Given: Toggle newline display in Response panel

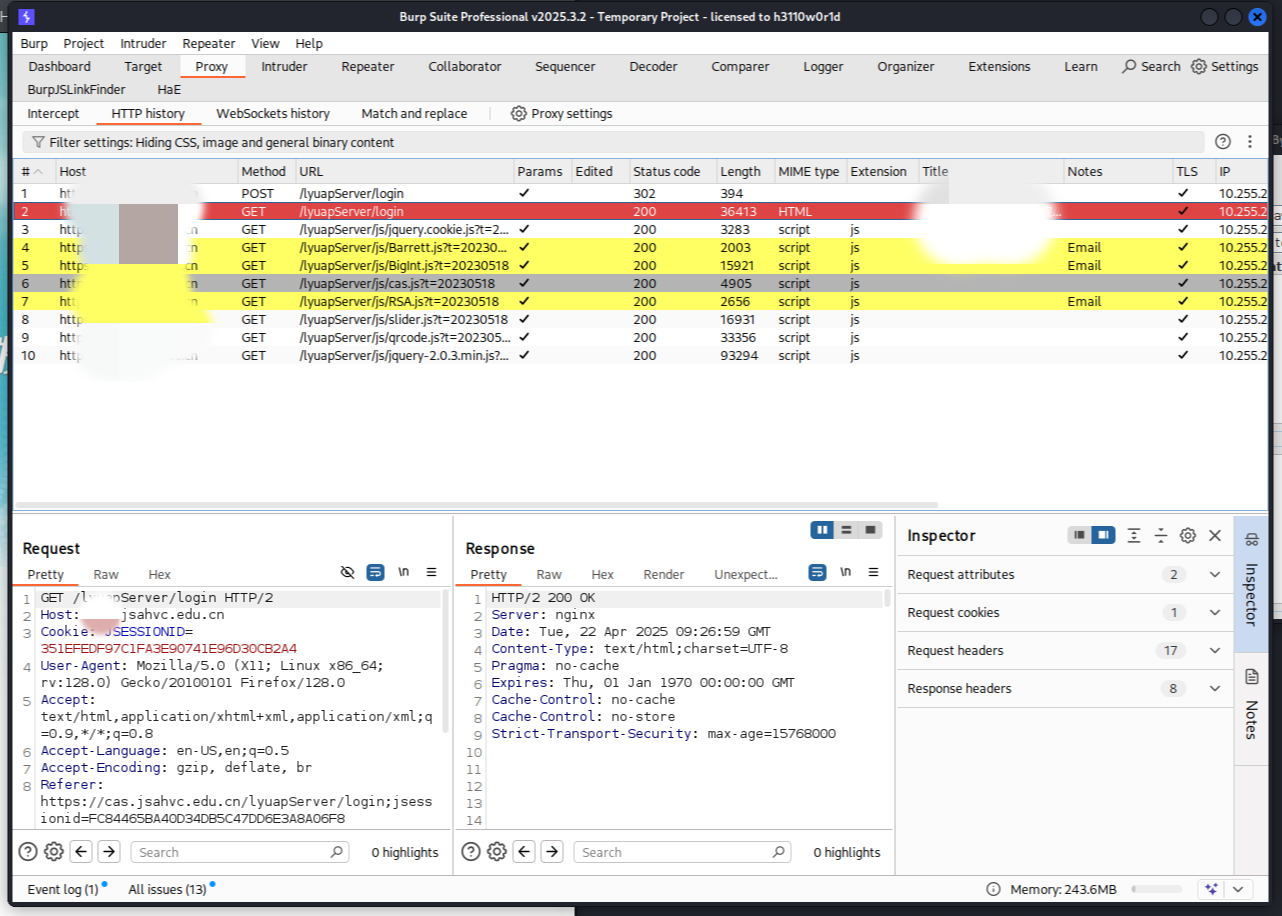Looking at the screenshot, I should pos(846,572).
